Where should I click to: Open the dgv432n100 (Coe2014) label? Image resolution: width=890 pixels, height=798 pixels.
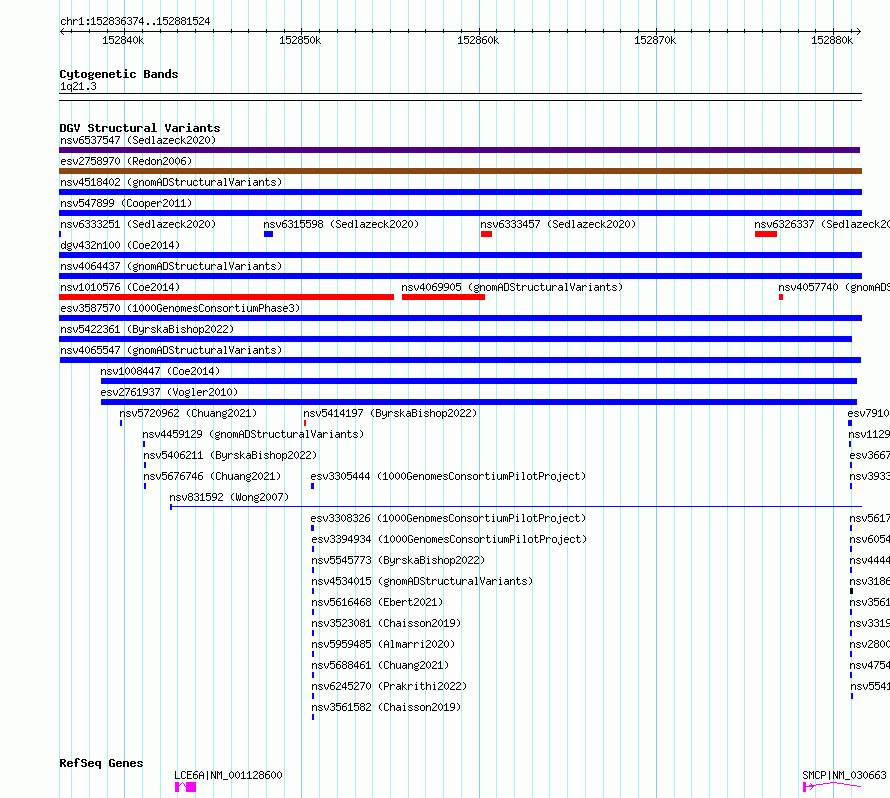120,245
